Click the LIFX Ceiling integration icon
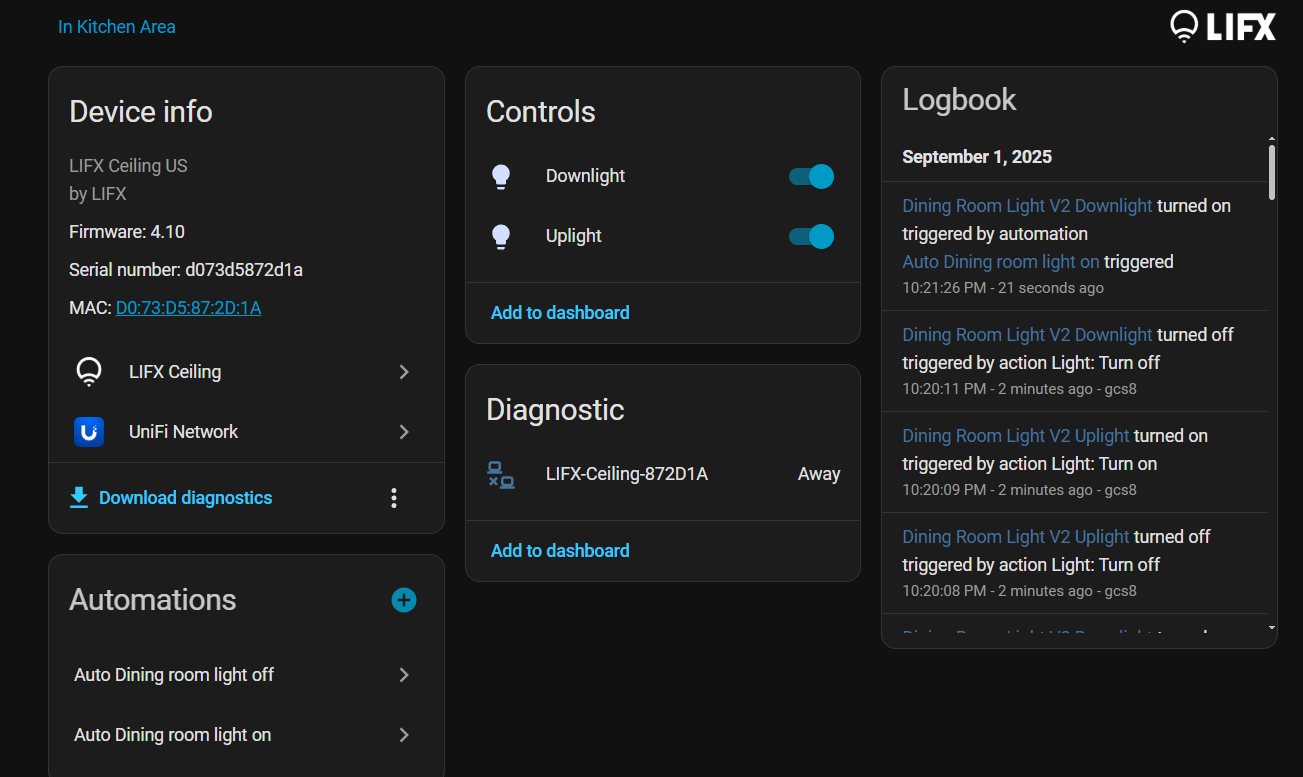Screen dimensions: 1303x777 tap(89, 372)
